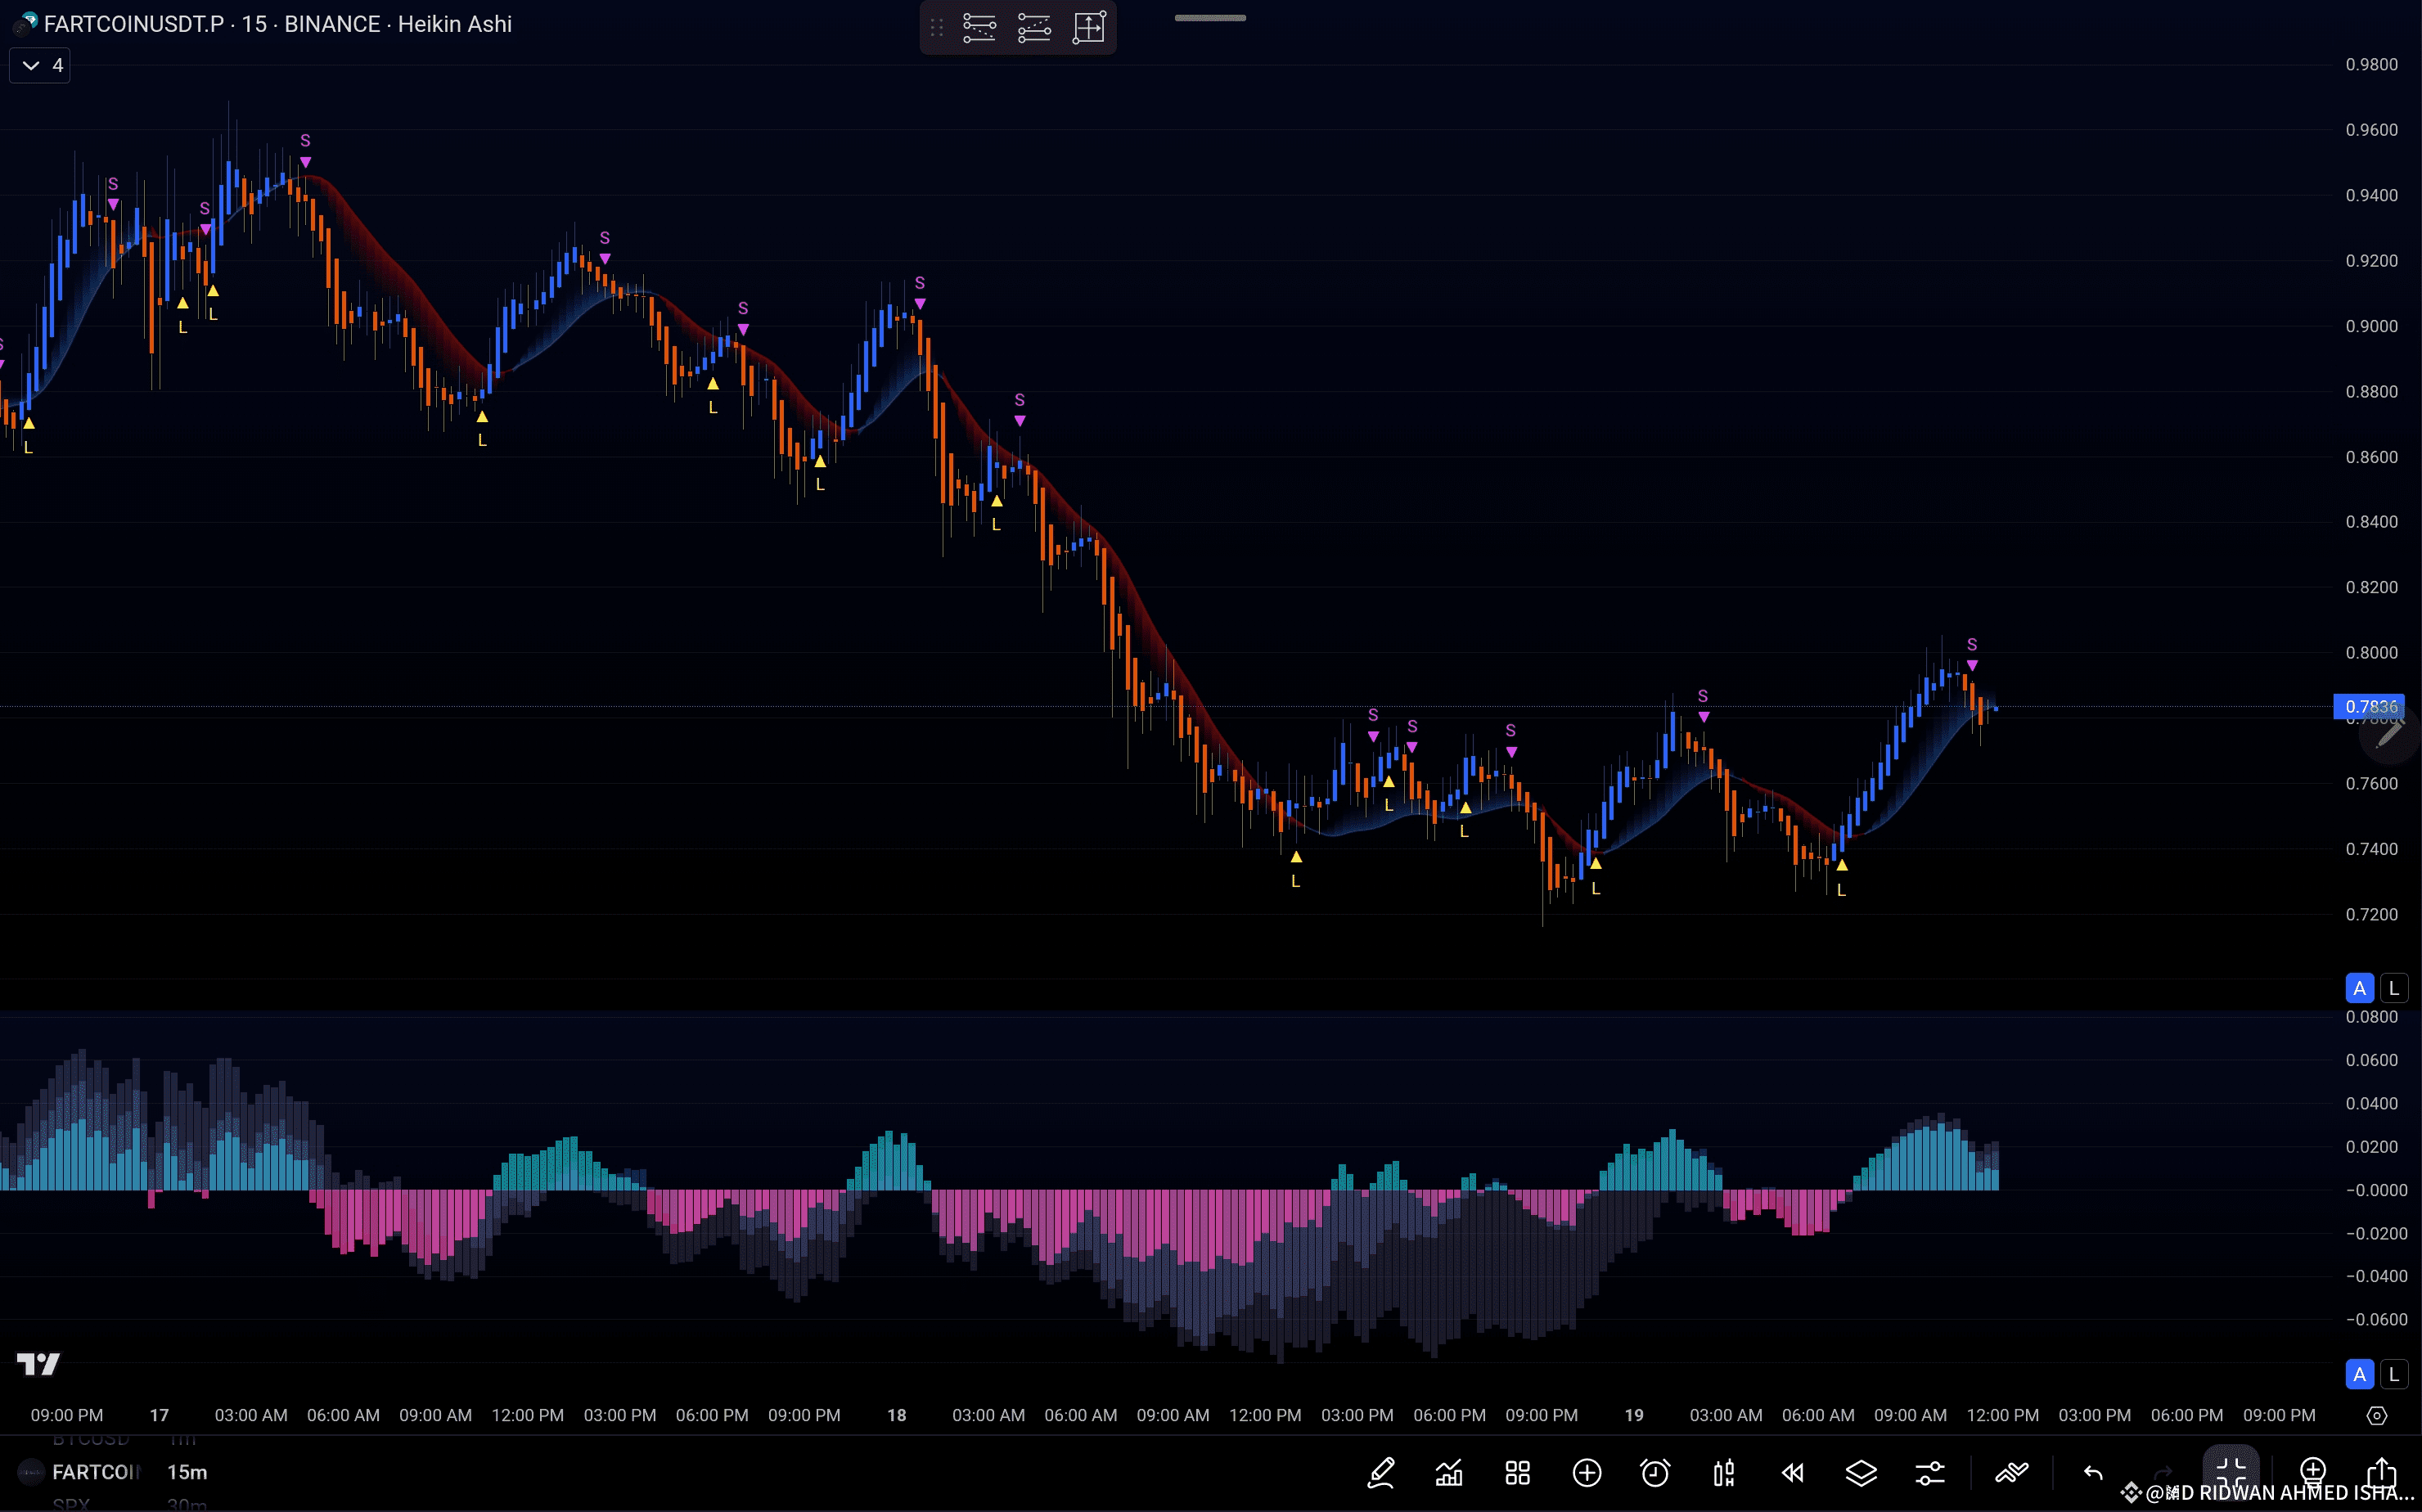Click the 0.8000 price axis label
The width and height of the screenshot is (2422, 1512).
point(2371,653)
